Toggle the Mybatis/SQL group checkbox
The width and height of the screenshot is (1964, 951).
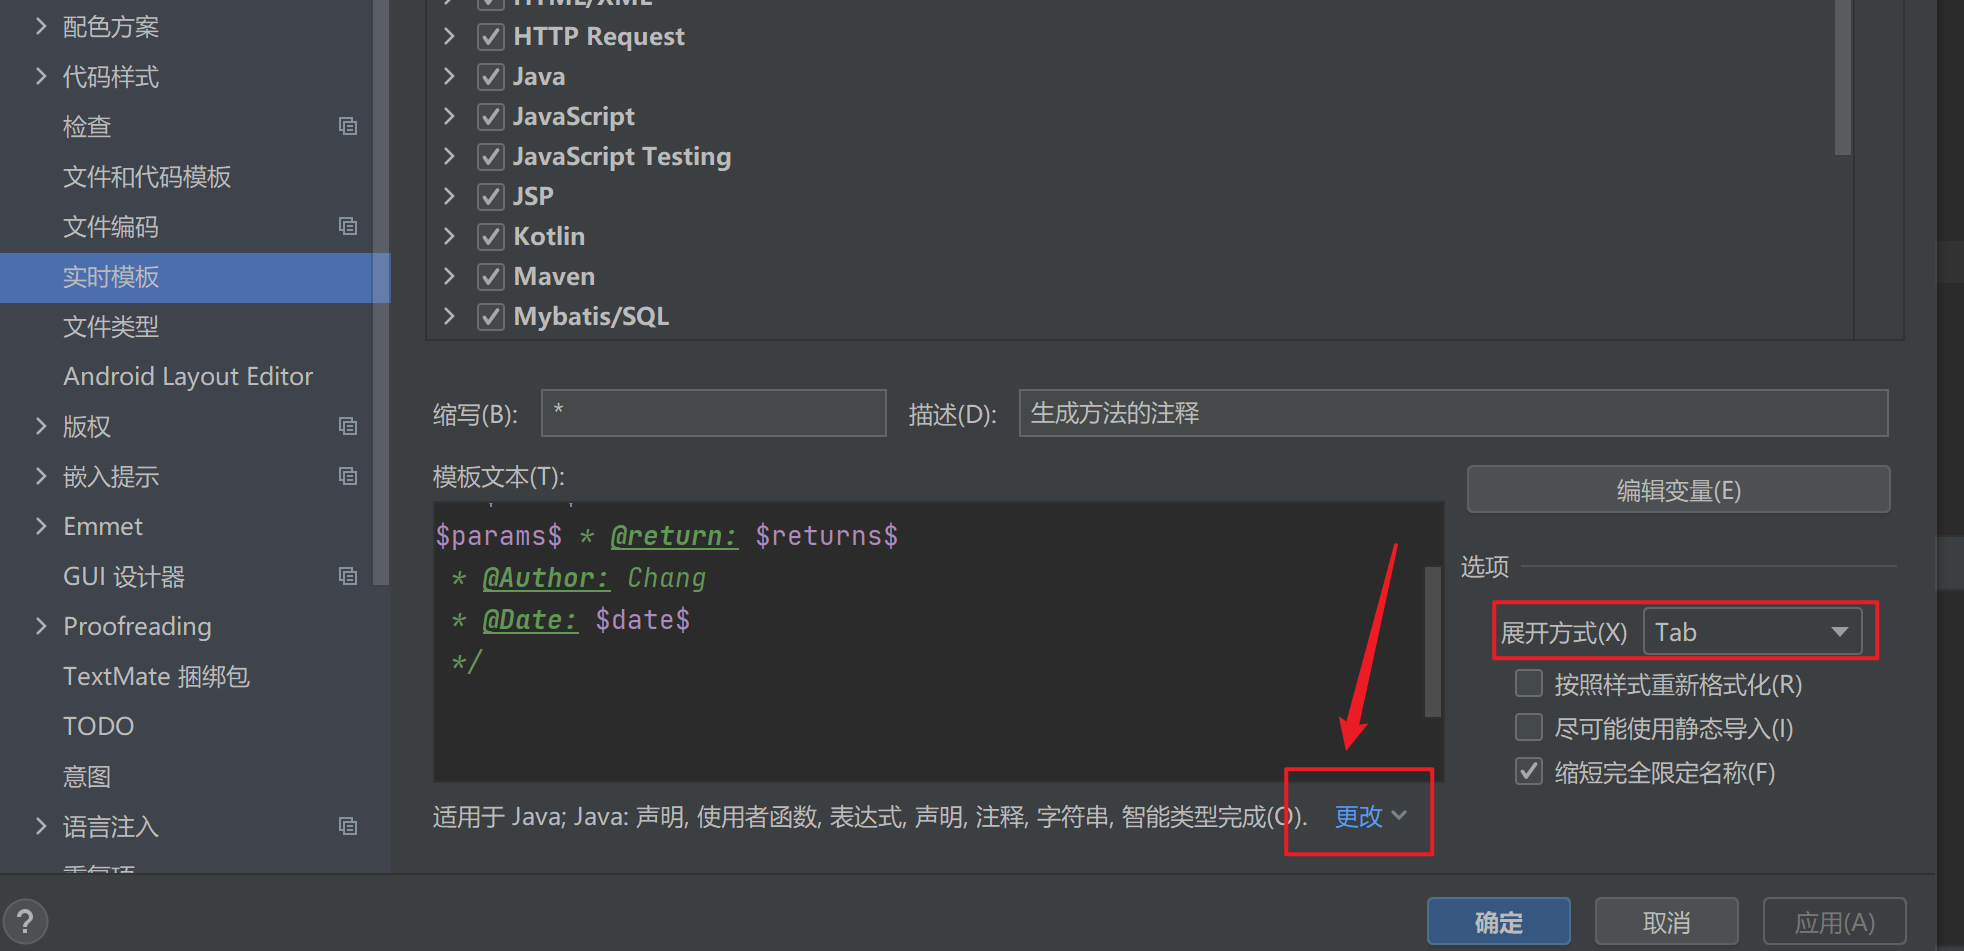[x=490, y=317]
